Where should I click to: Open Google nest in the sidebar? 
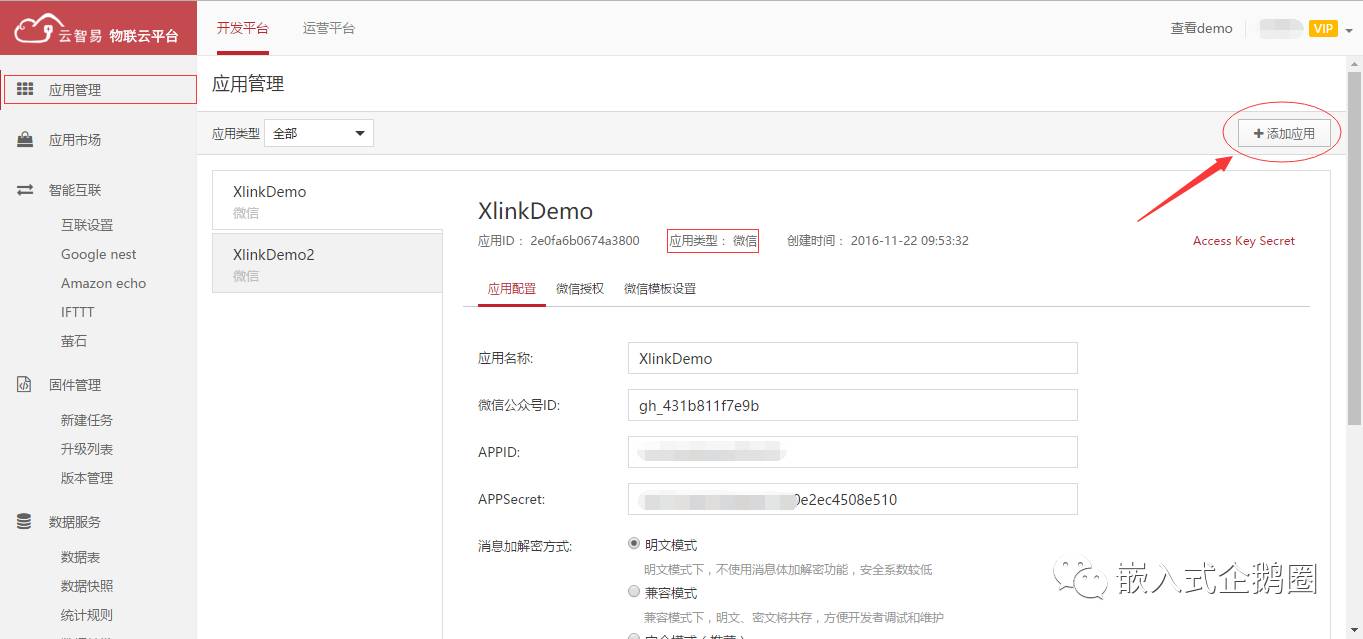(x=98, y=254)
